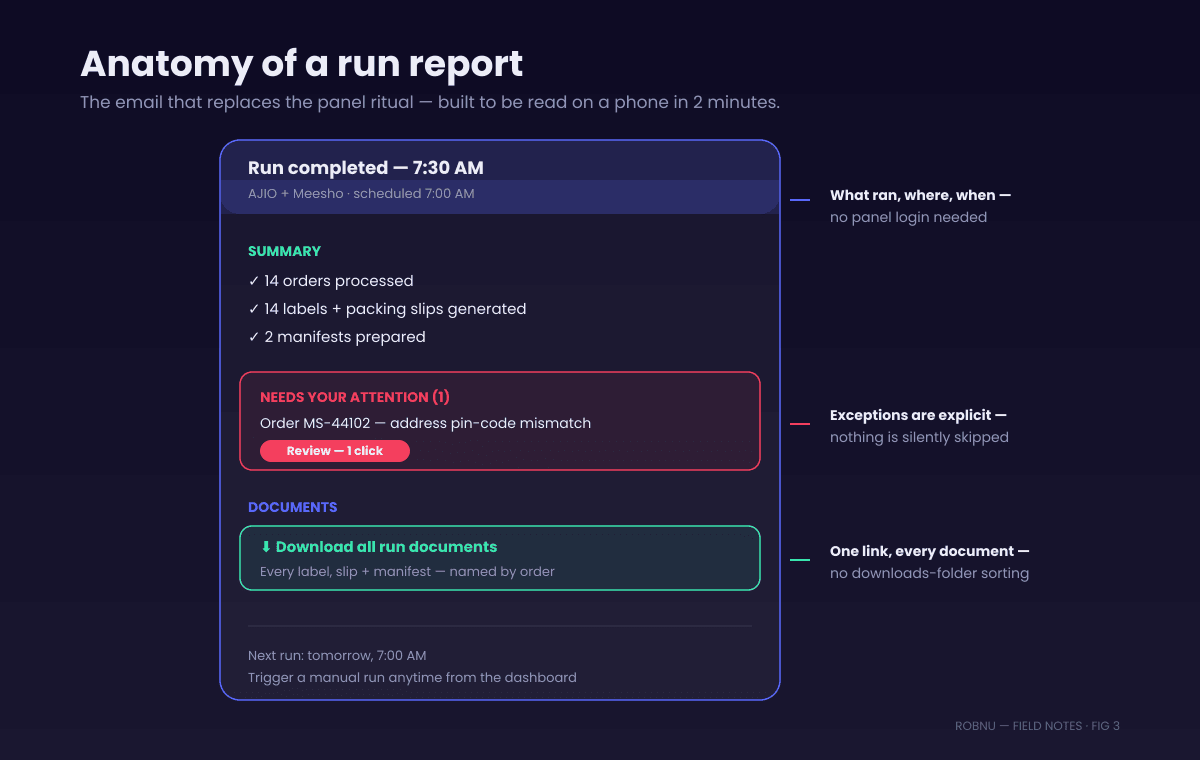Click checkmark beside 14 orders processed

pos(254,281)
